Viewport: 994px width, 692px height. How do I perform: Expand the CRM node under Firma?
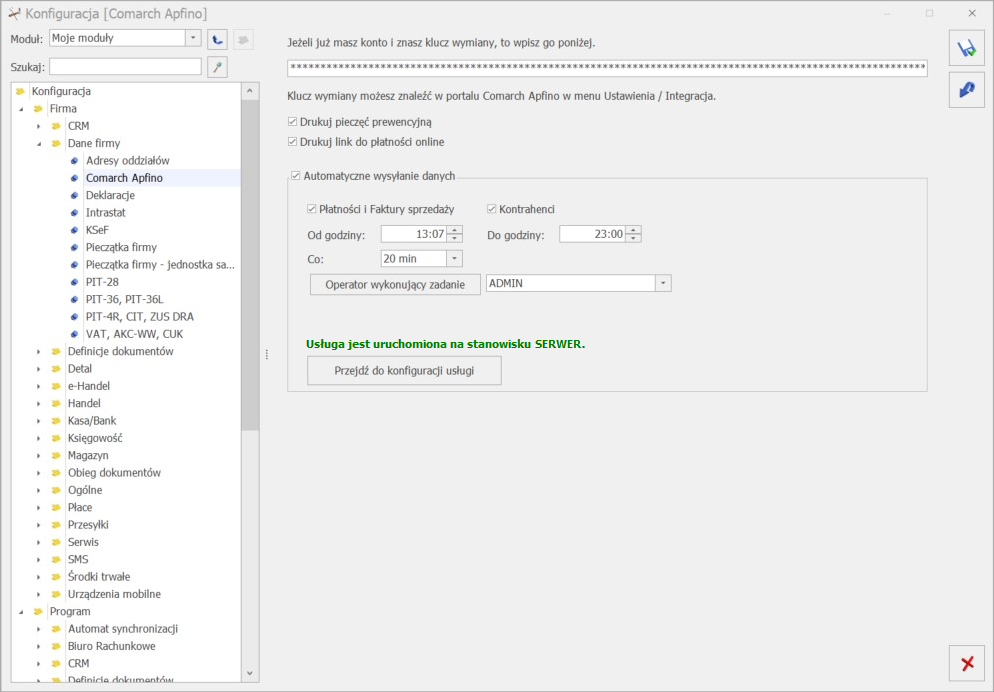(39, 126)
